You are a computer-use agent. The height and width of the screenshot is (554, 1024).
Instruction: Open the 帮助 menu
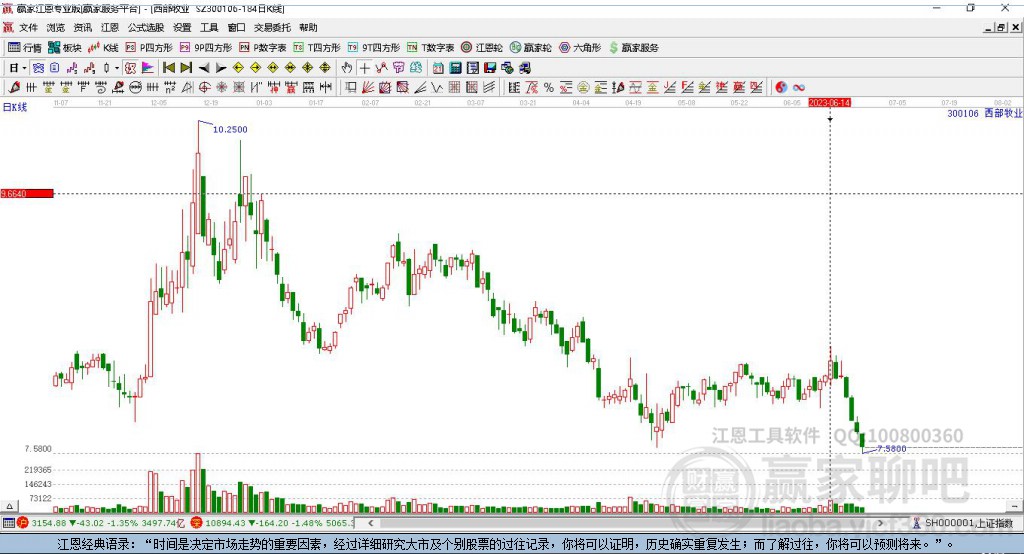308,27
